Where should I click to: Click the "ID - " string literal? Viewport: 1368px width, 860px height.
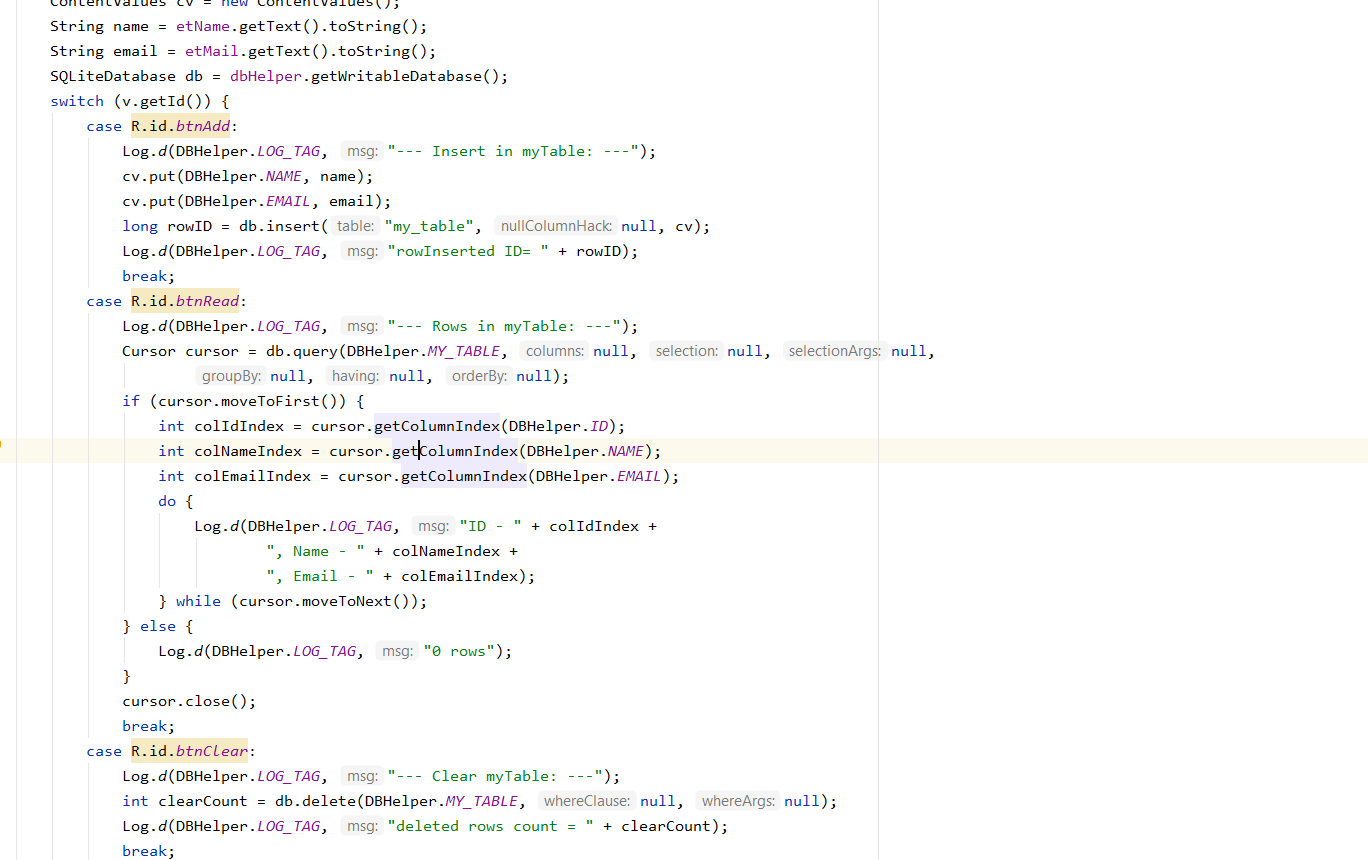491,526
